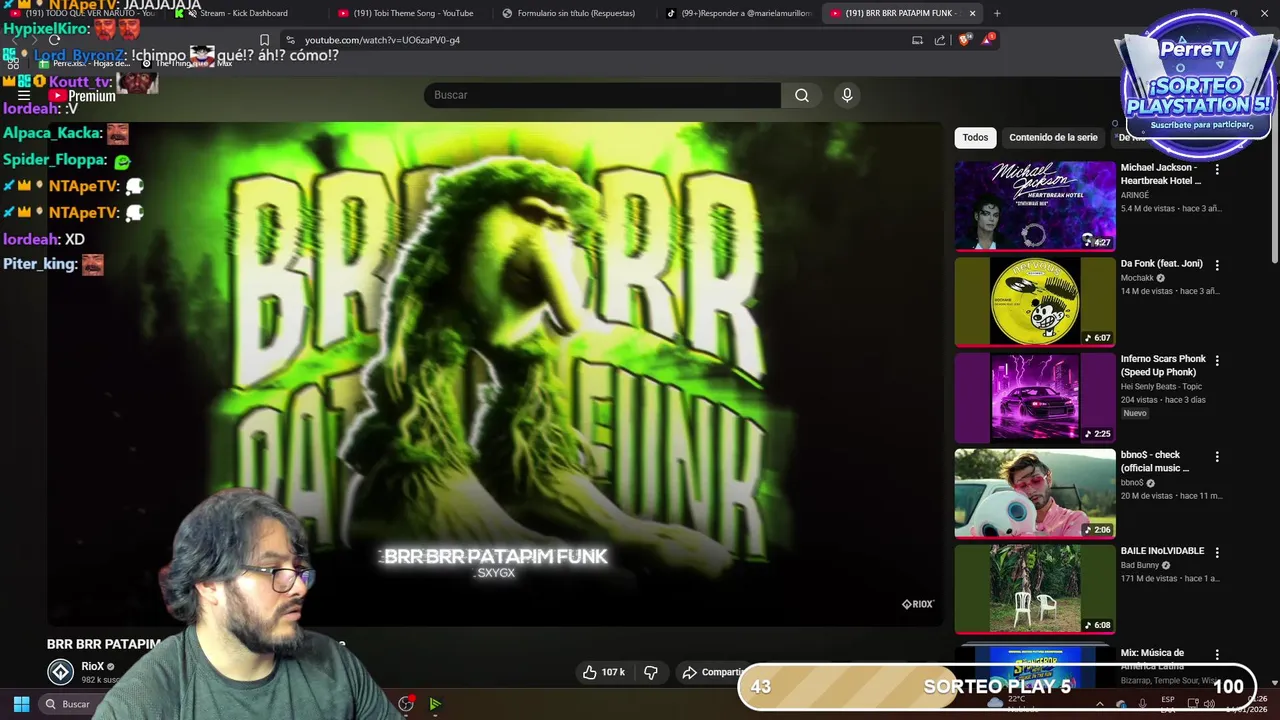Select Contenido de la serie chip
This screenshot has width=1280, height=720.
pyautogui.click(x=1053, y=138)
